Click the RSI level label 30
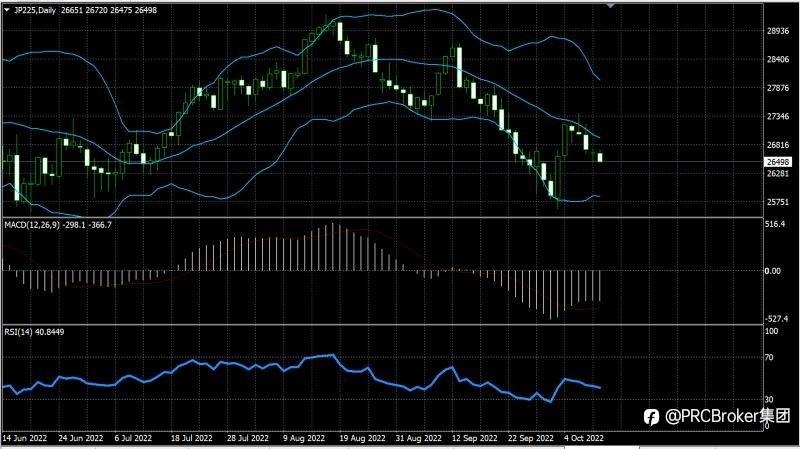The height and width of the screenshot is (449, 800). pos(769,400)
